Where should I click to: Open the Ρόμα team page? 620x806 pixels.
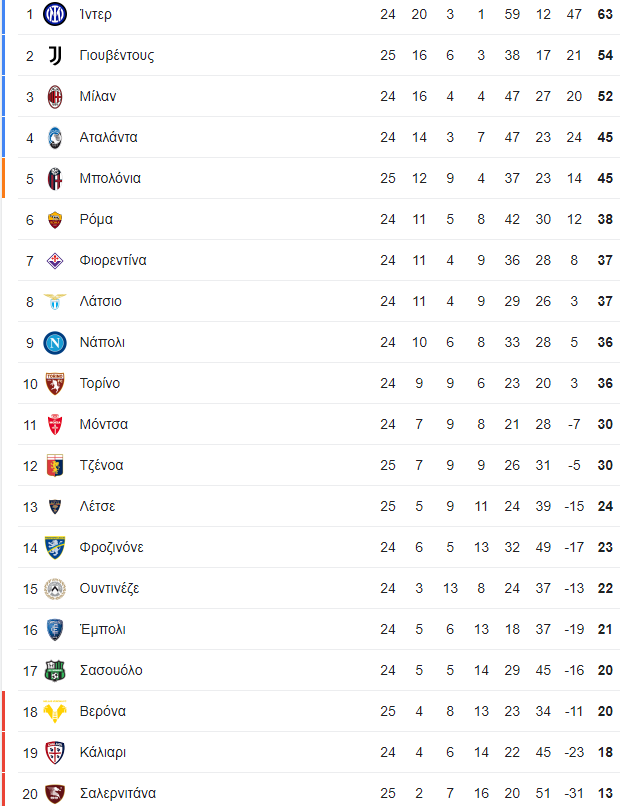pyautogui.click(x=96, y=219)
